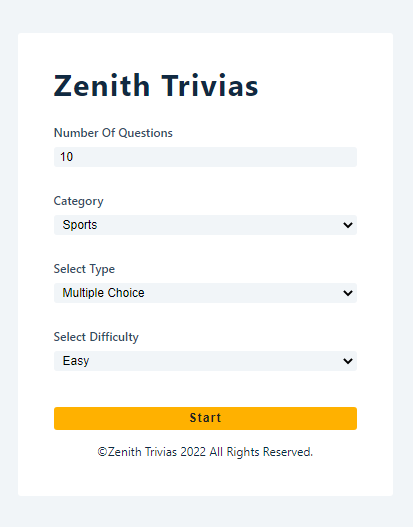Open the Select Type dropdown
Screen dimensions: 413x527
205,293
